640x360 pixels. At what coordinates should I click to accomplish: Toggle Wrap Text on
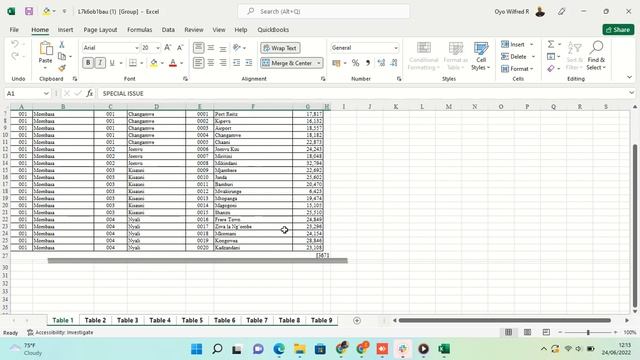point(280,48)
